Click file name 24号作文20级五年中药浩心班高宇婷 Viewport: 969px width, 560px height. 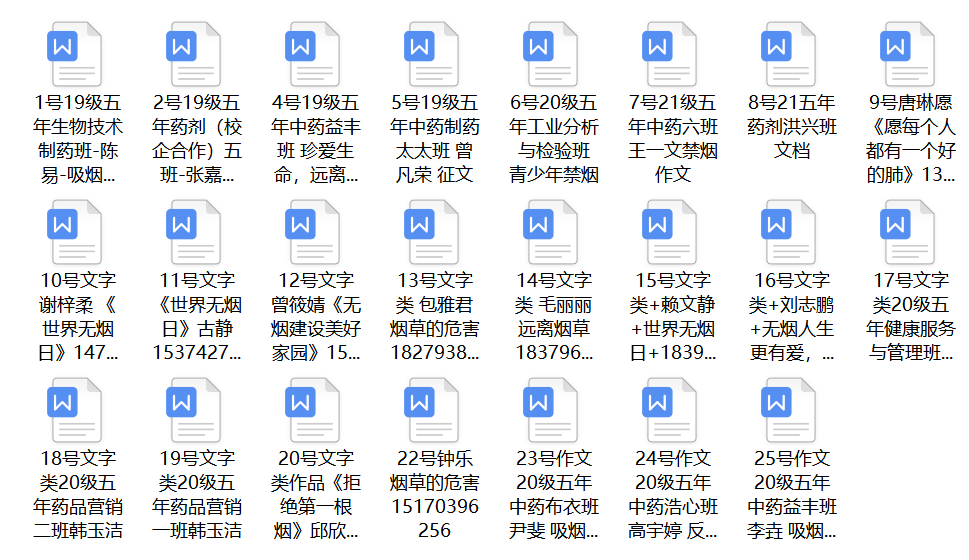[x=673, y=494]
